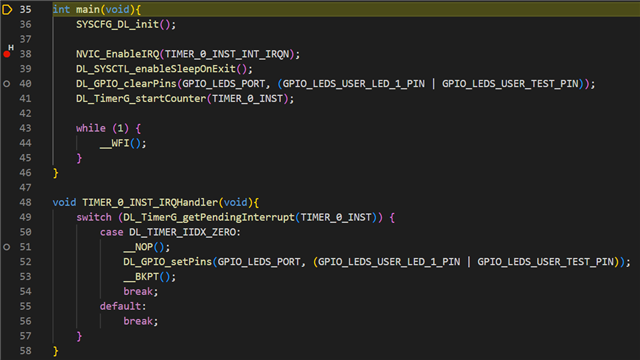
Task: Click the 'default' label on line 55
Action: pyautogui.click(x=120, y=307)
